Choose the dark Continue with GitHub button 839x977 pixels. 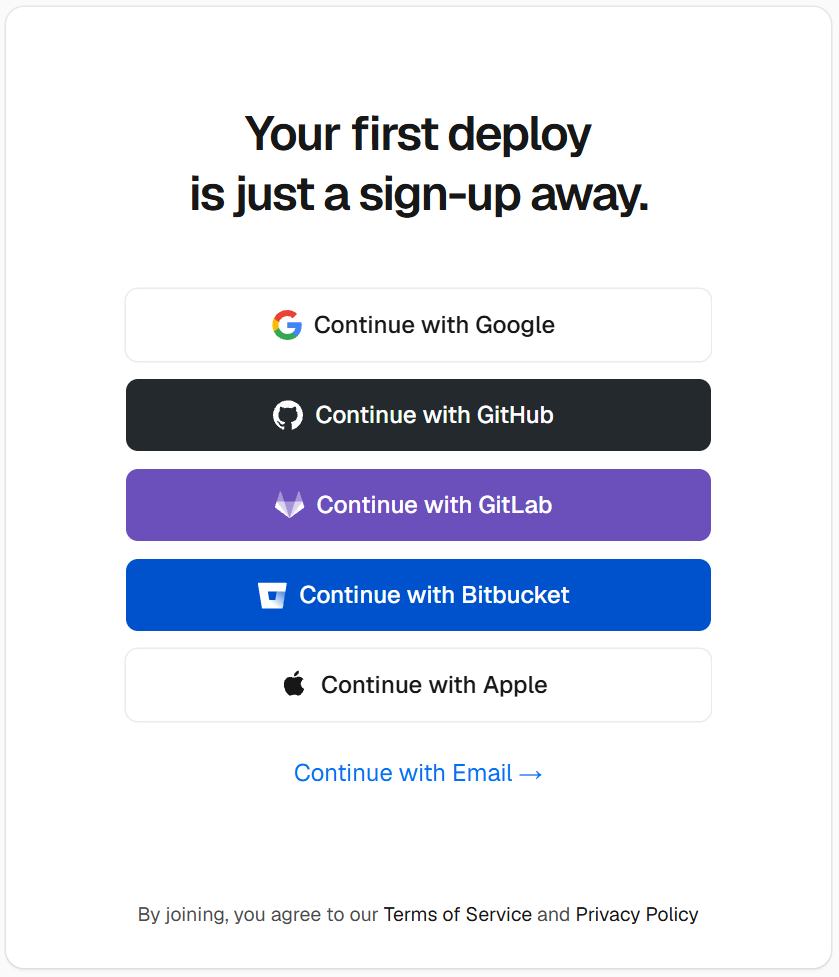[x=419, y=415]
